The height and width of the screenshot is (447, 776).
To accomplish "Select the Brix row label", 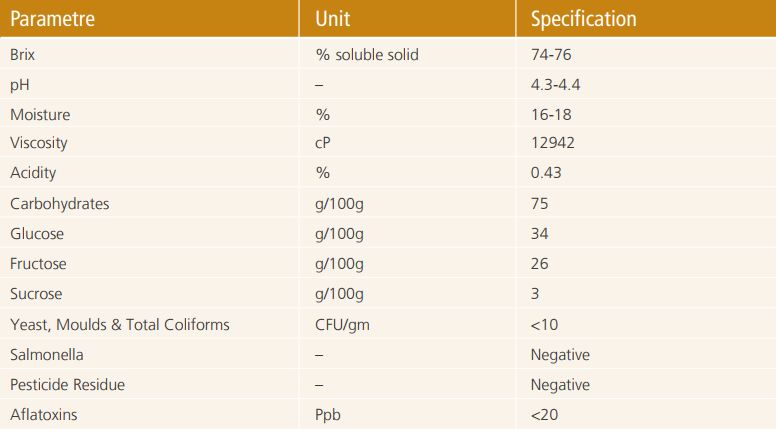I will (x=22, y=54).
